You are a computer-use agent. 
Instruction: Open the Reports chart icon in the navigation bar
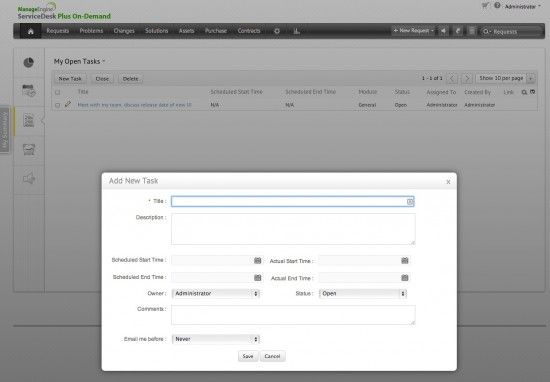click(x=296, y=31)
